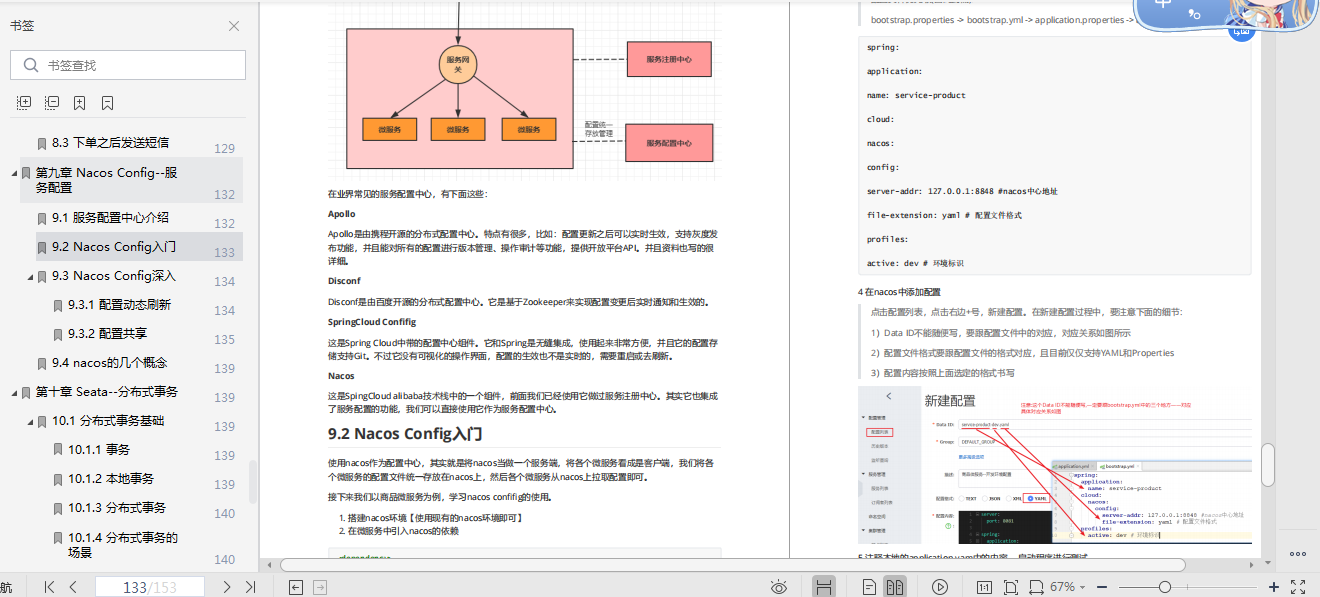Open bookmark 10.1.2 本地事务

point(111,479)
